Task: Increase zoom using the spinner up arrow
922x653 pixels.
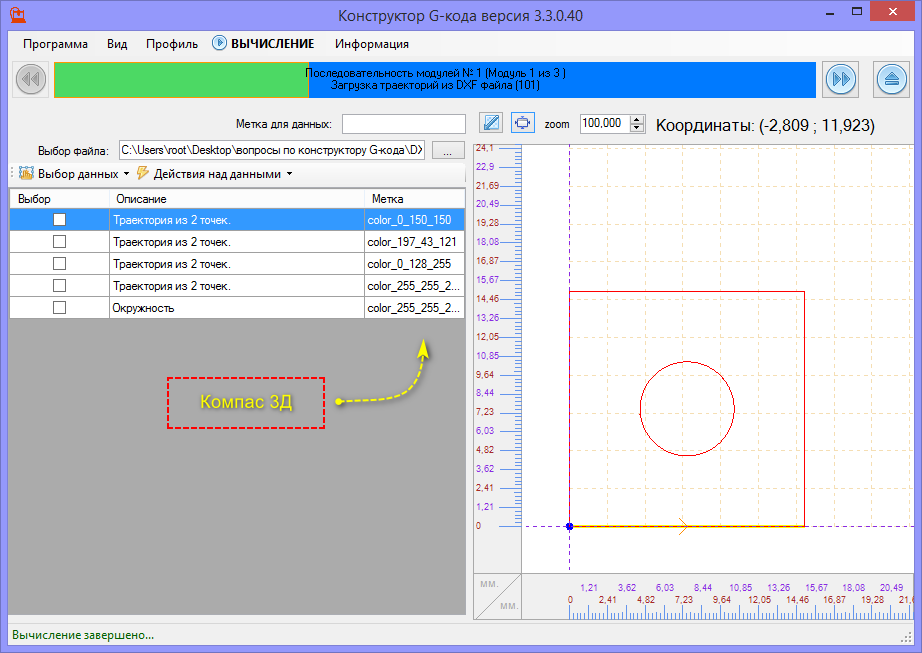Action: 638,119
